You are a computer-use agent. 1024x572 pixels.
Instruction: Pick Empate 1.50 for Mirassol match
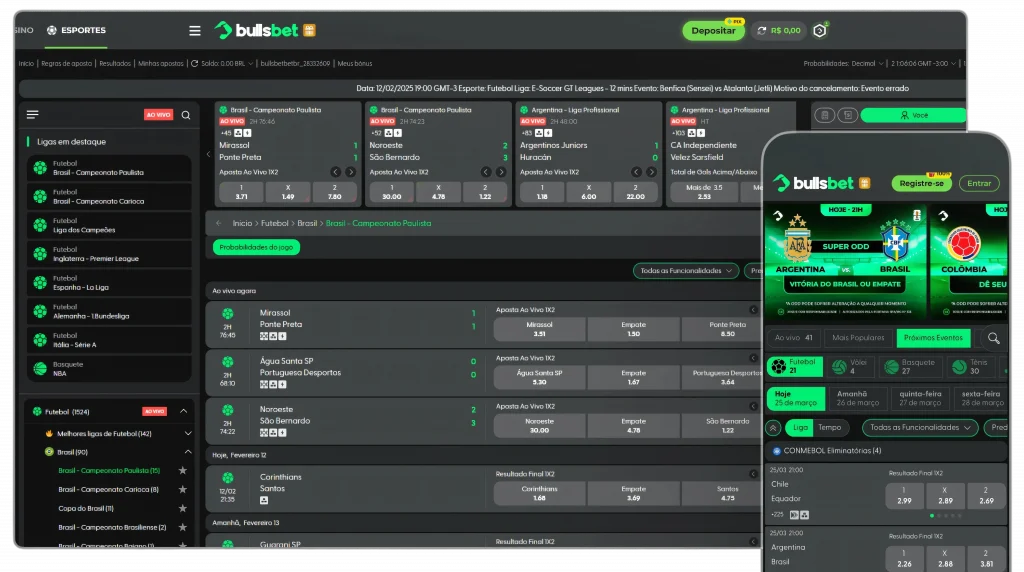pos(633,329)
